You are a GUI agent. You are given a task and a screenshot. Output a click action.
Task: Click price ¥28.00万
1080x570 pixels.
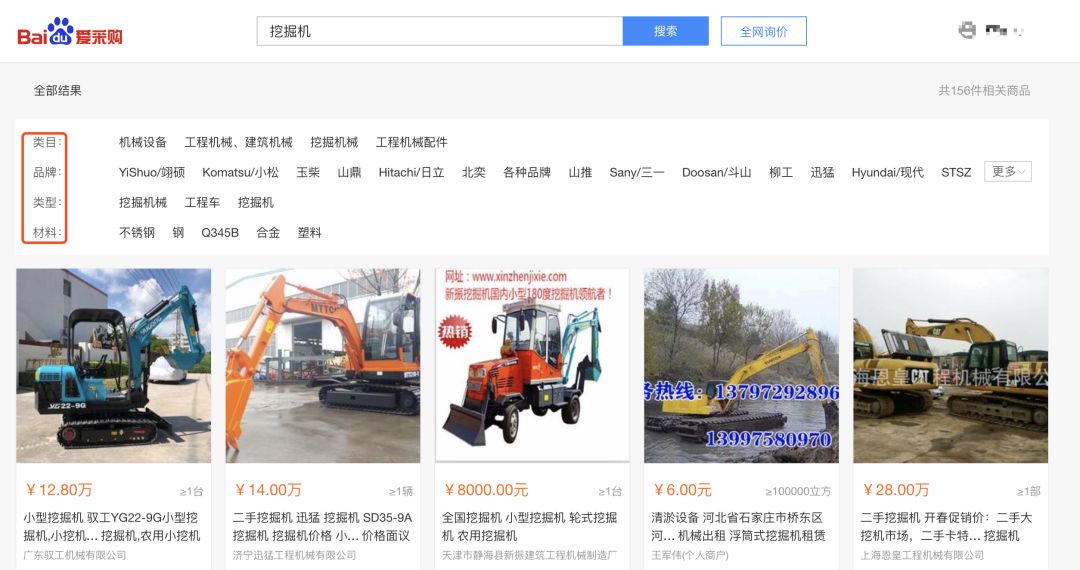pos(895,490)
